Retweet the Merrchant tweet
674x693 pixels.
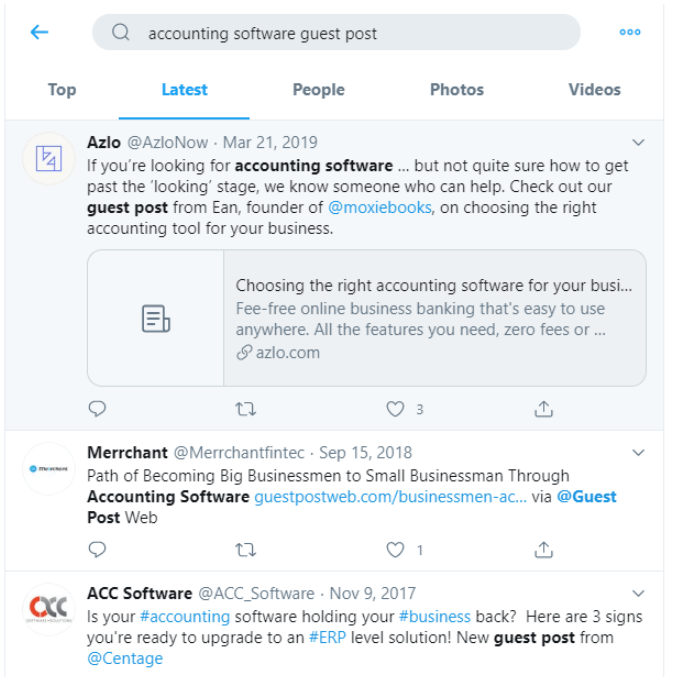coord(245,550)
